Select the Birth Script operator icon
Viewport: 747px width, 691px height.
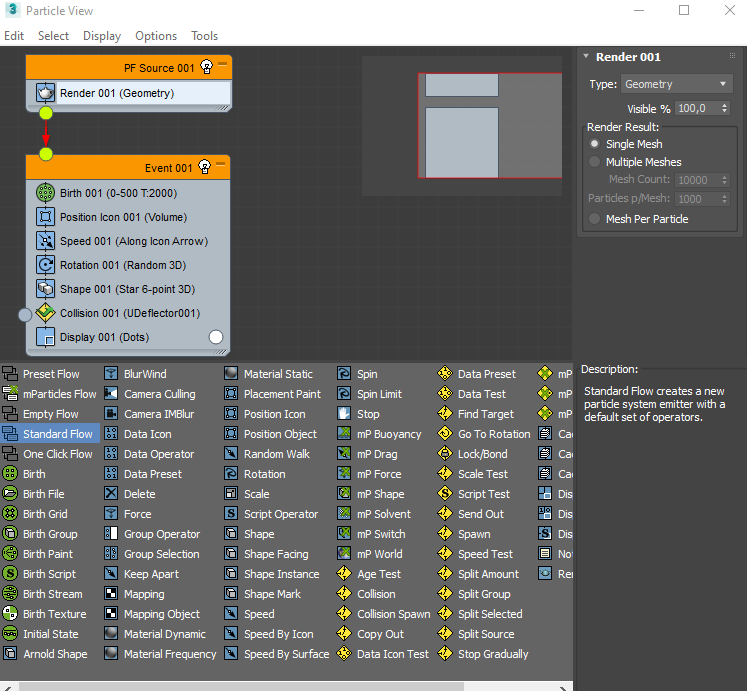(x=10, y=574)
